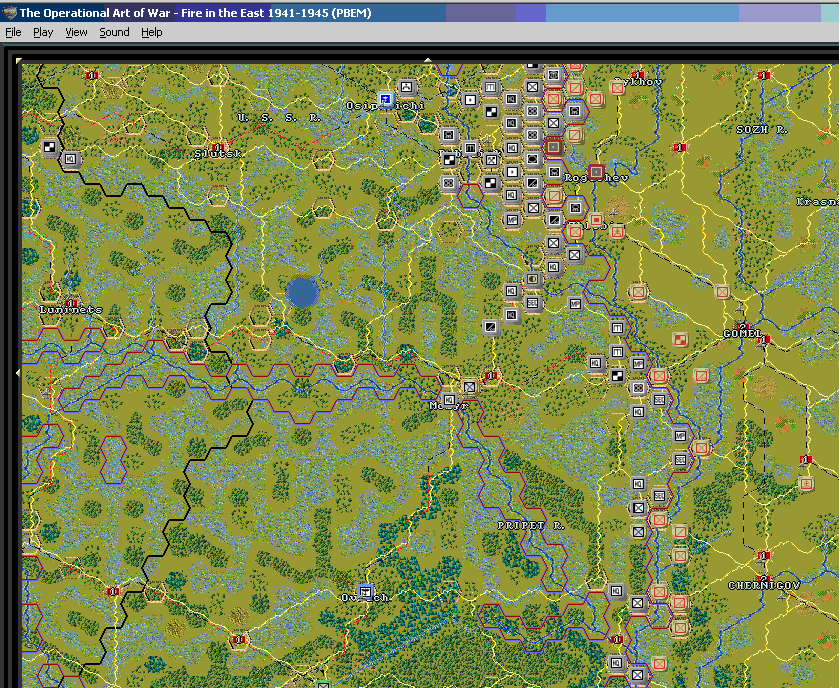Screen dimensions: 840x688
Task: Click the SOZH R. river label
Action: pos(762,129)
